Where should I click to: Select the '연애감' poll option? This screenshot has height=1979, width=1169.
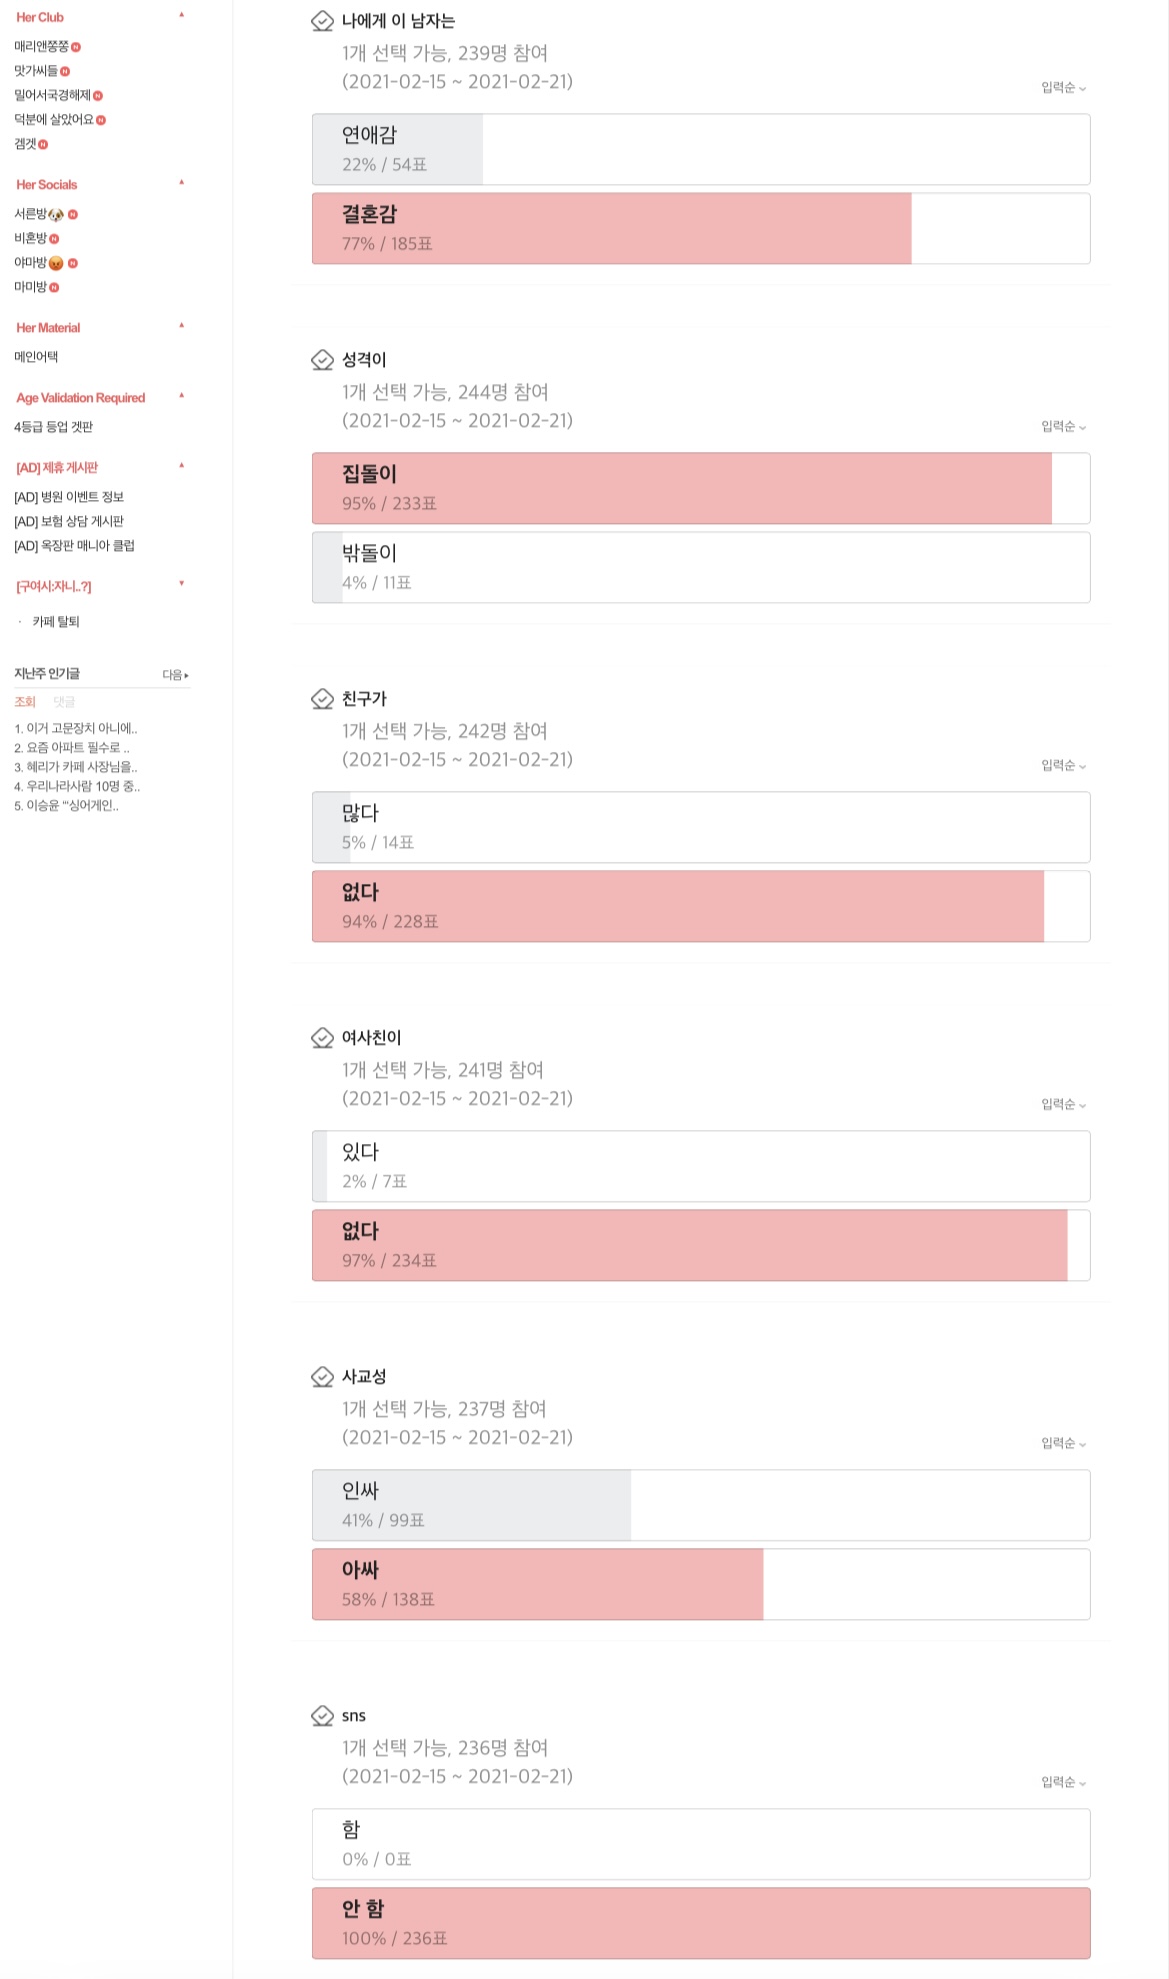coord(700,149)
